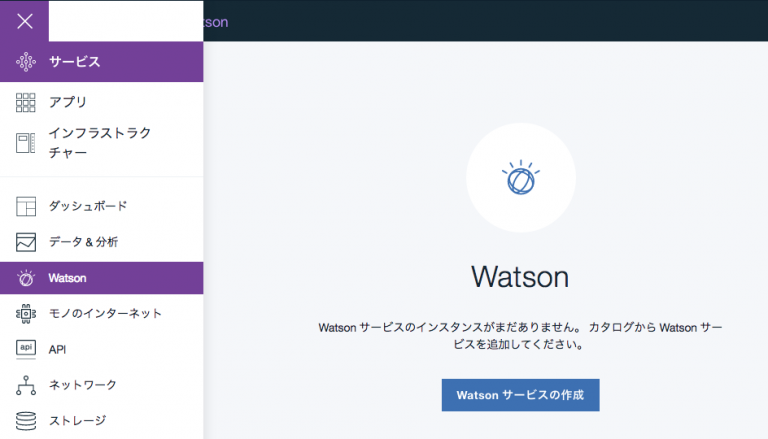The height and width of the screenshot is (439, 768).
Task: Click the api icon in sidebar
Action: tap(26, 349)
